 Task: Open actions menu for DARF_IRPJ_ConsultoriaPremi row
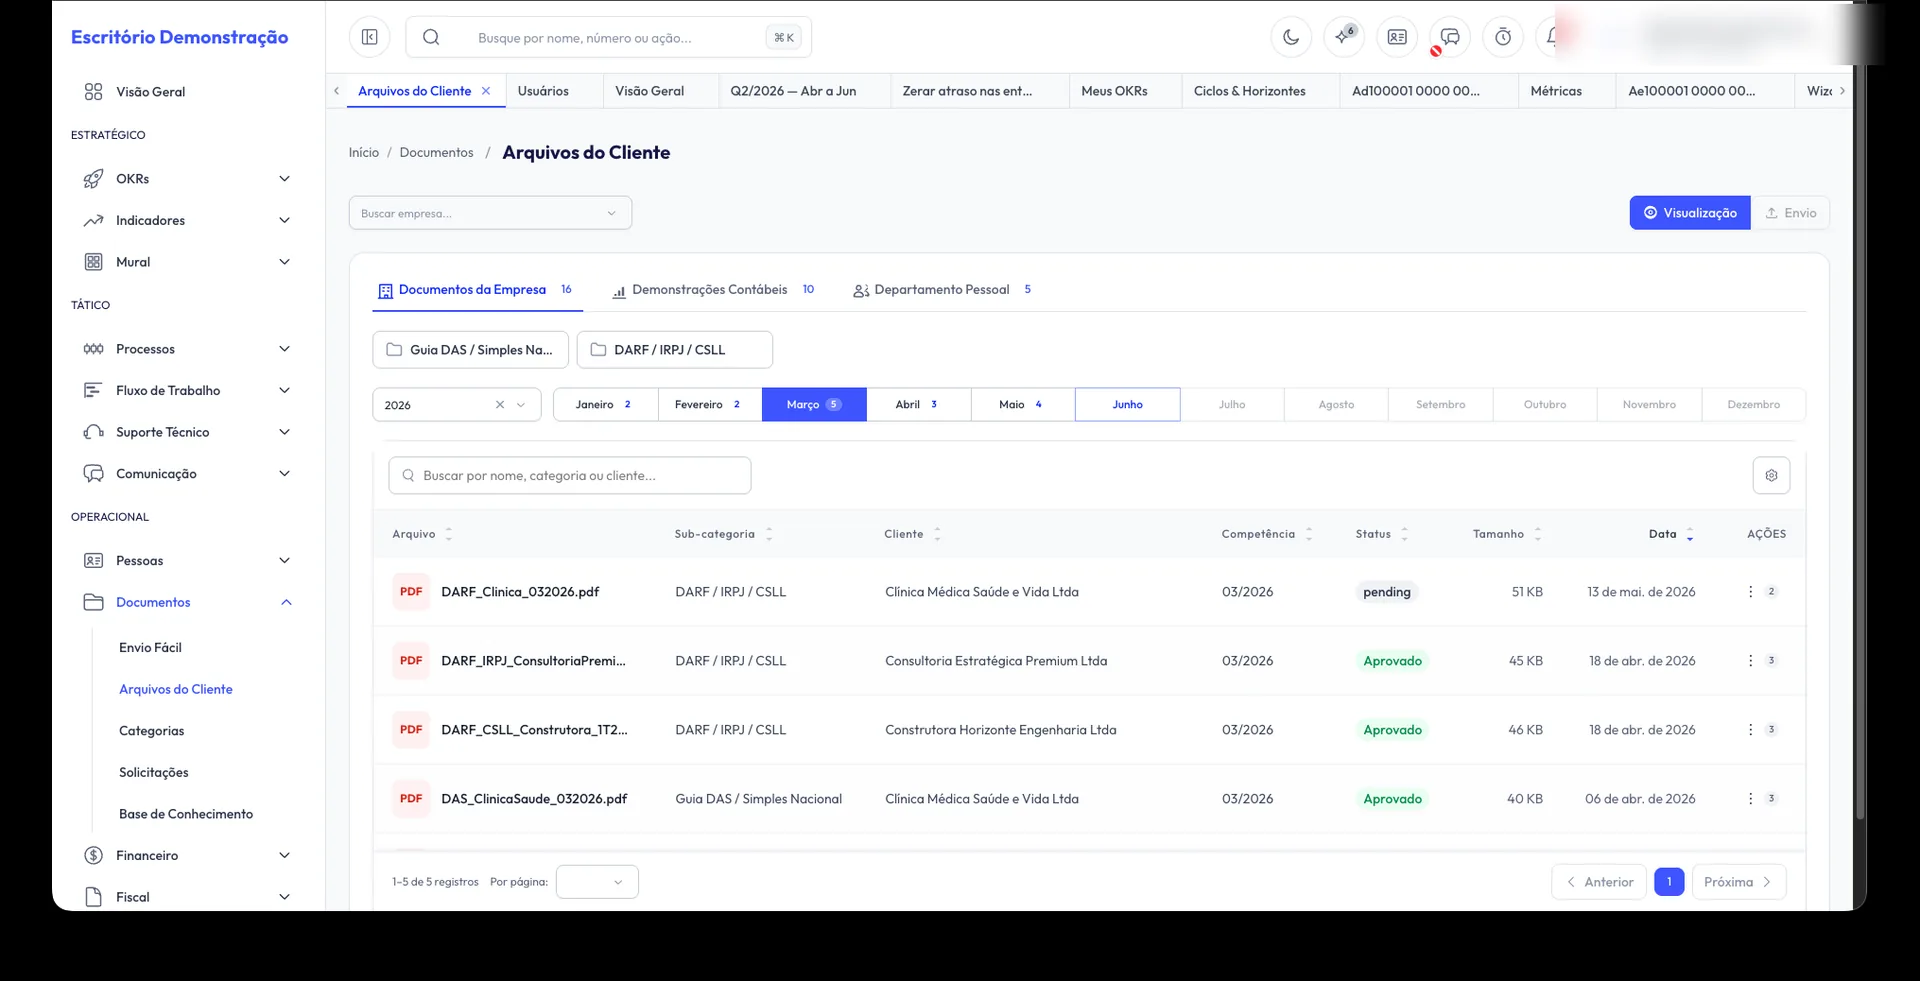coord(1750,661)
